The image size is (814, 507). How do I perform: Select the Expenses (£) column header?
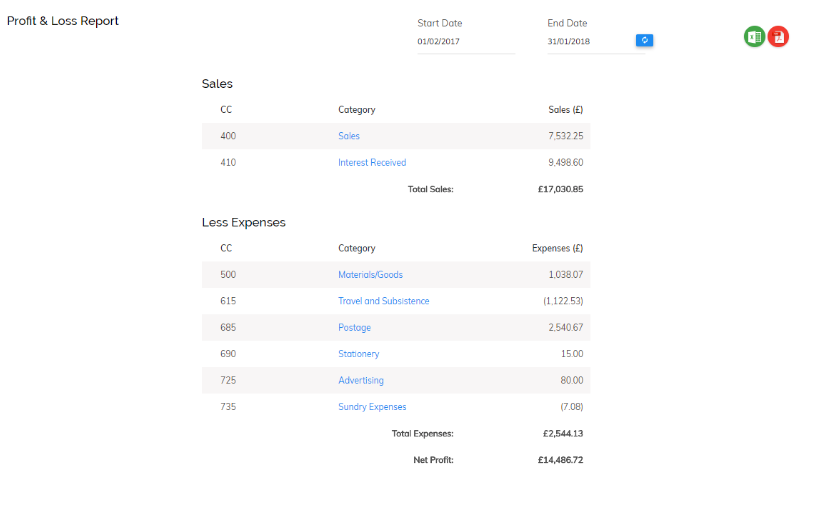(558, 248)
